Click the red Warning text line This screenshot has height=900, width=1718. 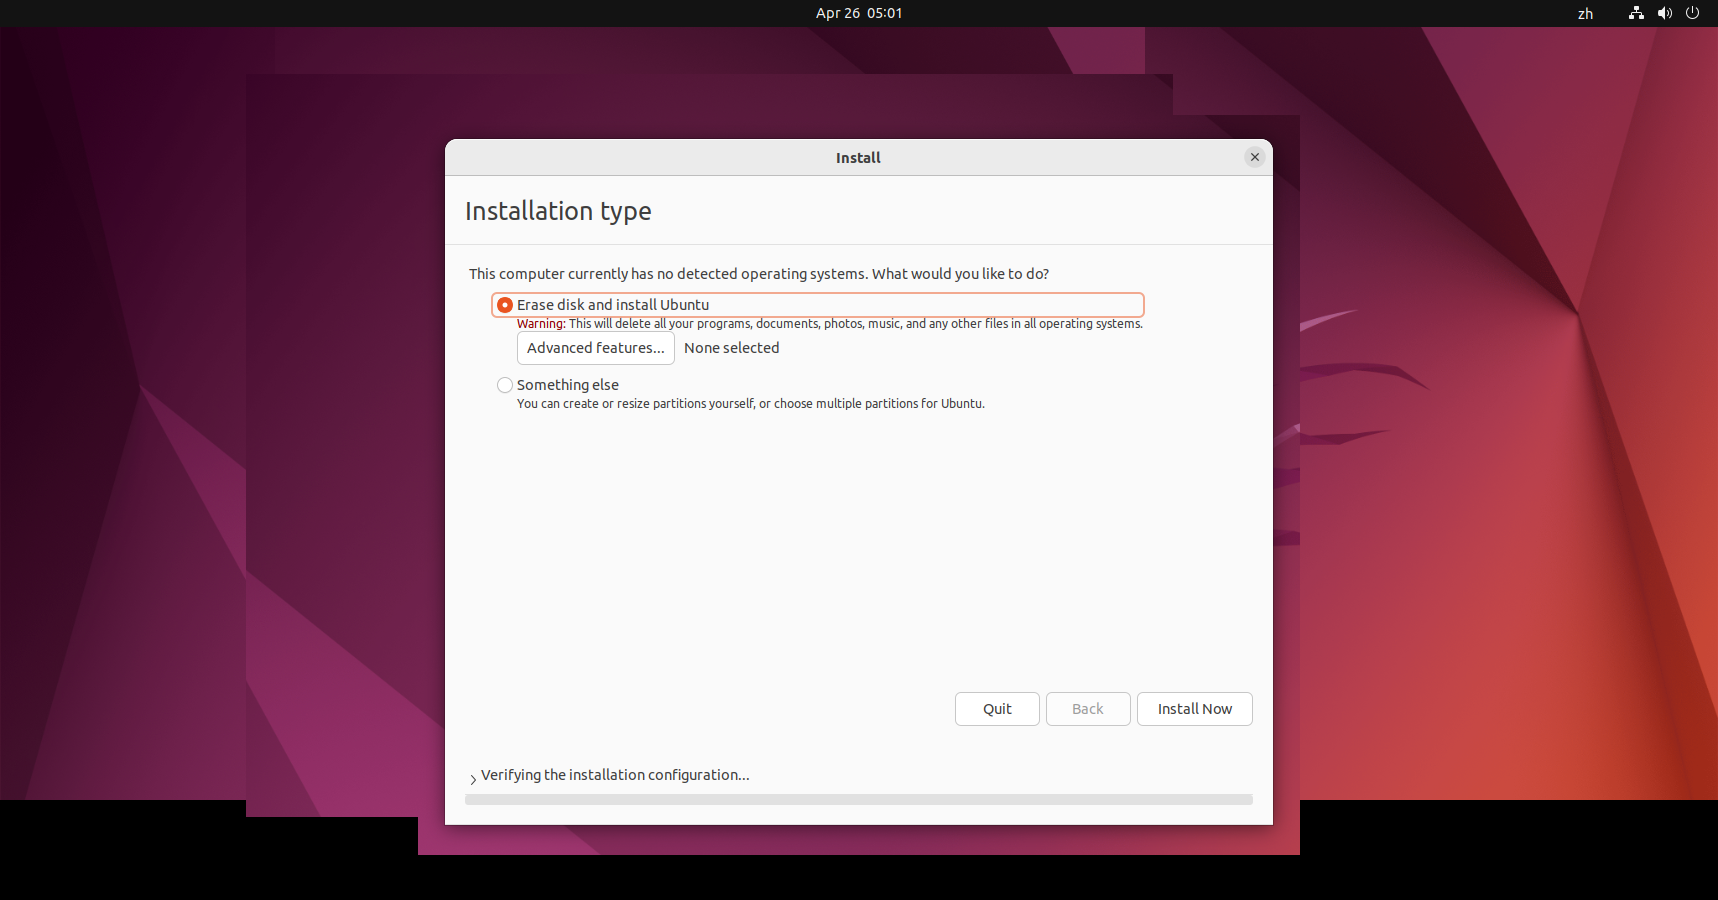(x=829, y=324)
